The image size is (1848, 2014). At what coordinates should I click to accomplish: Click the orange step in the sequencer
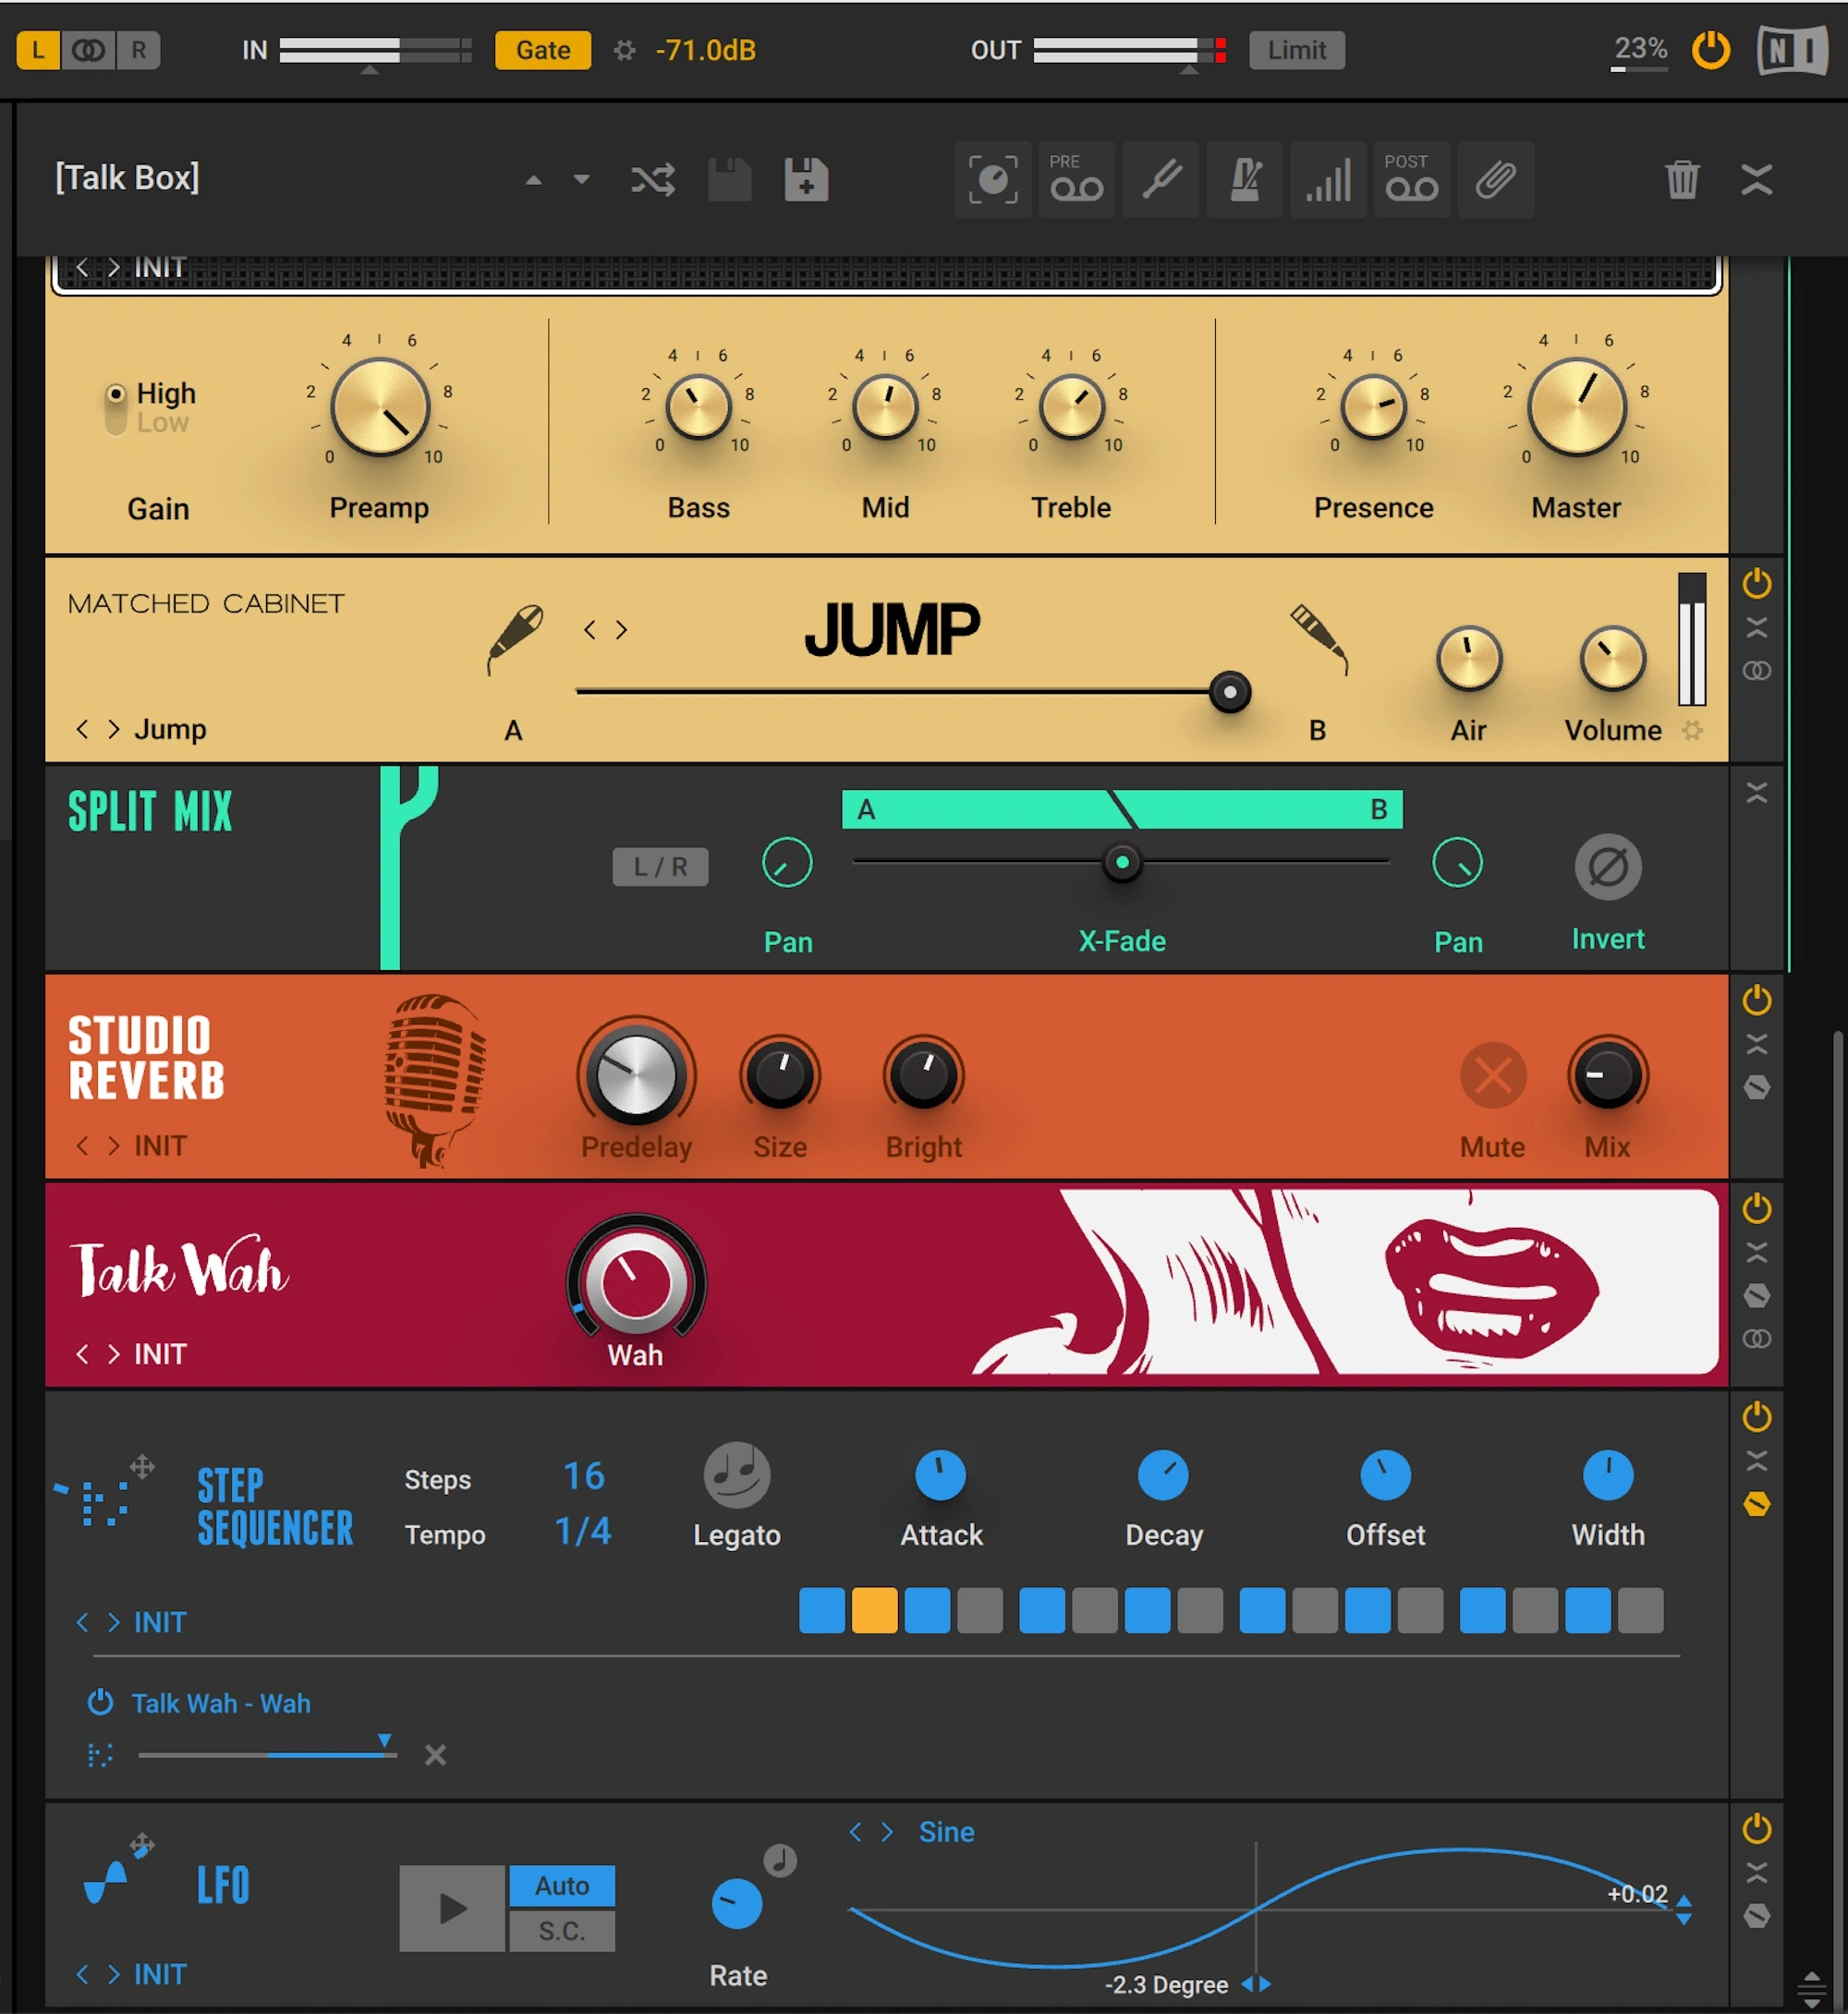[x=874, y=1610]
